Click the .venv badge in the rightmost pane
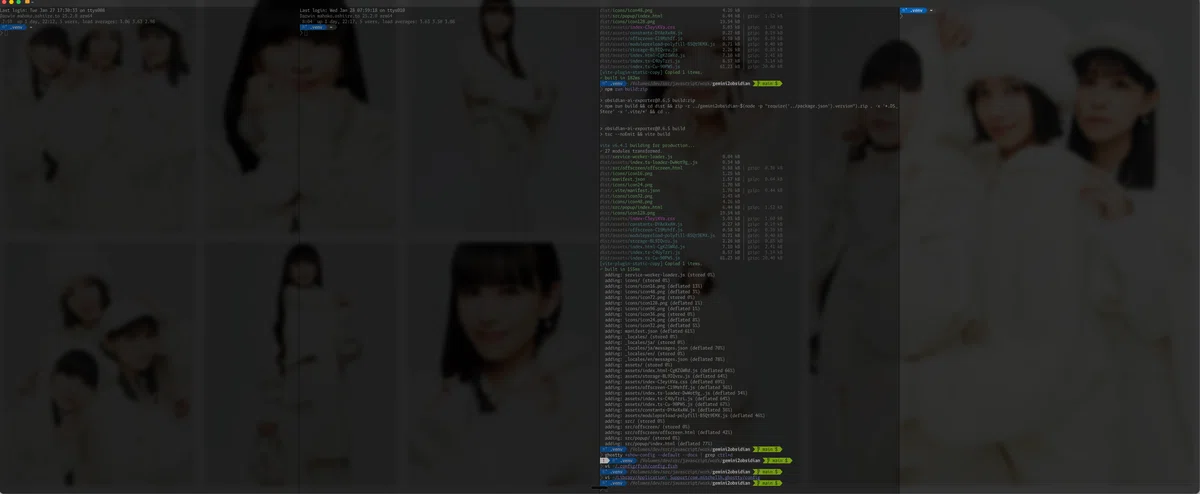Image resolution: width=1200 pixels, height=494 pixels. click(915, 11)
